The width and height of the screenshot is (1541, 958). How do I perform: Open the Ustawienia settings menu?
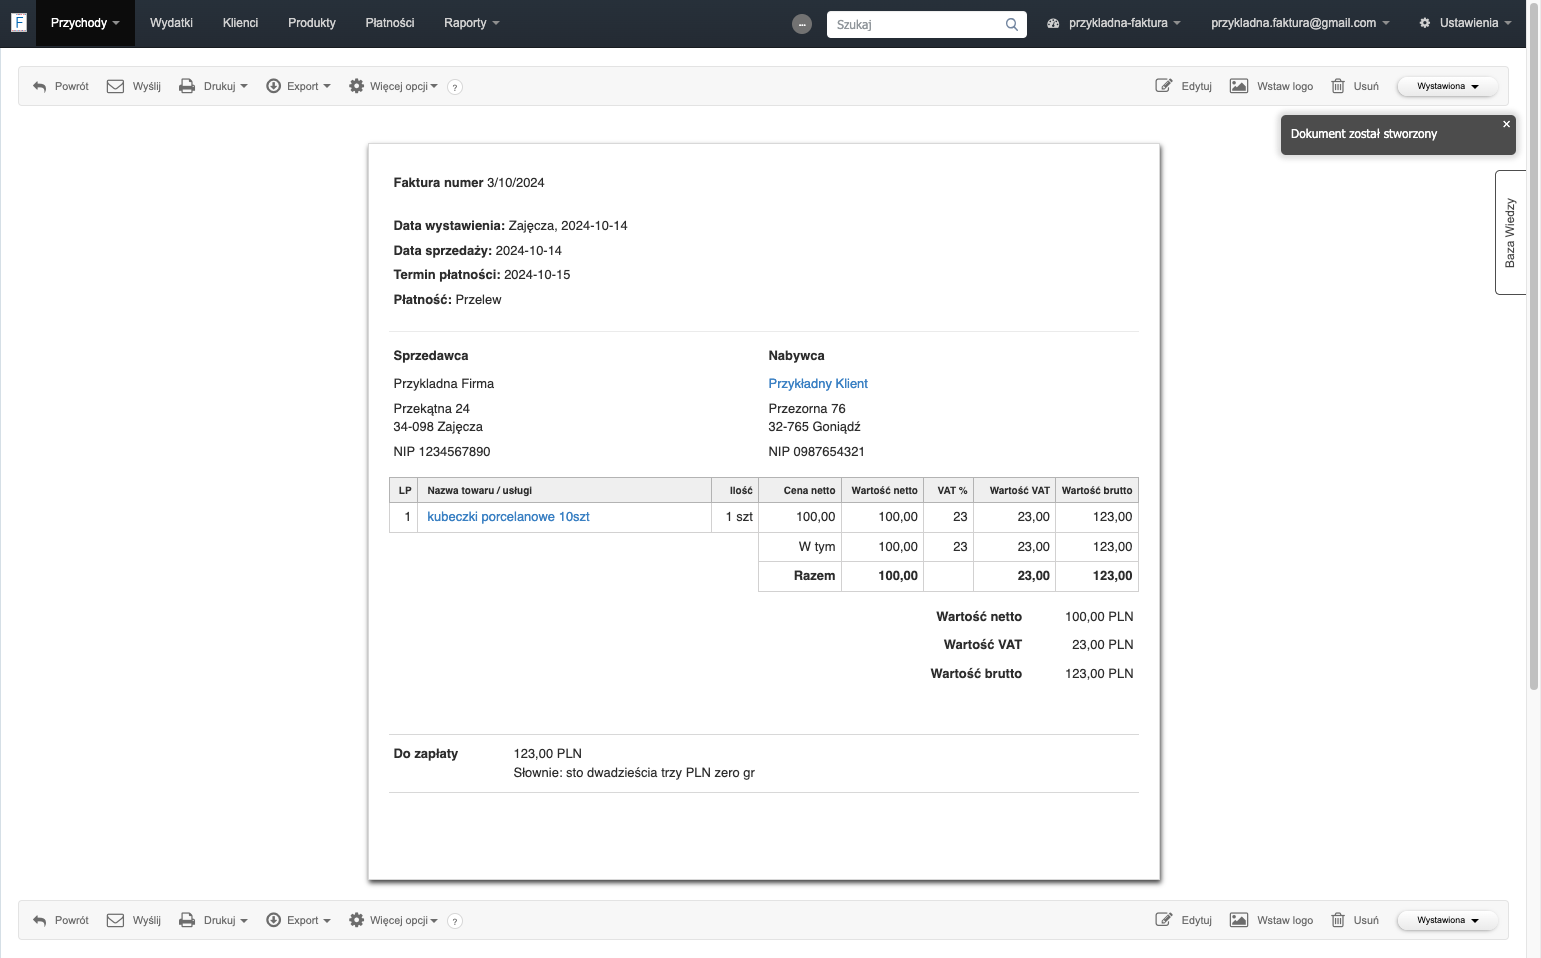(1465, 23)
